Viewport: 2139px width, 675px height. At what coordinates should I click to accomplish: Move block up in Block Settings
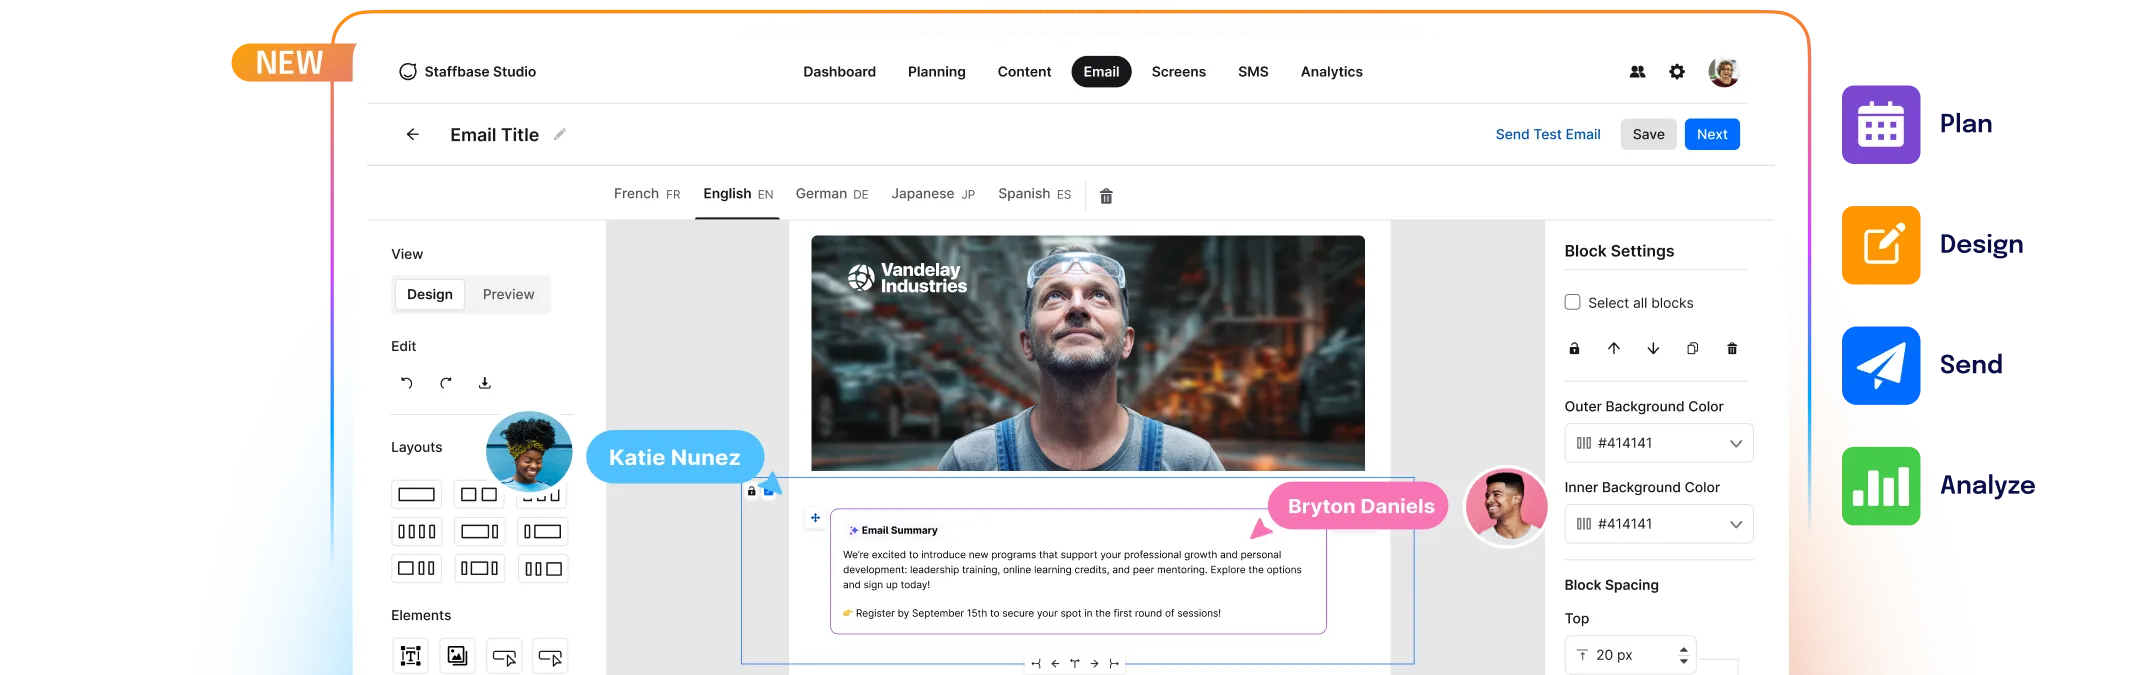pos(1614,348)
